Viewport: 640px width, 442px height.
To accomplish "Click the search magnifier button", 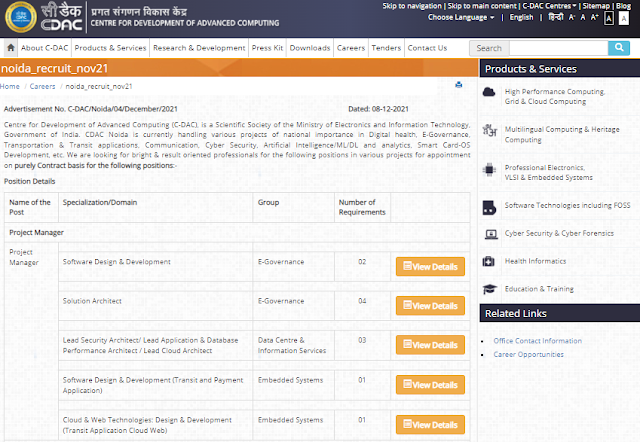I will (619, 48).
